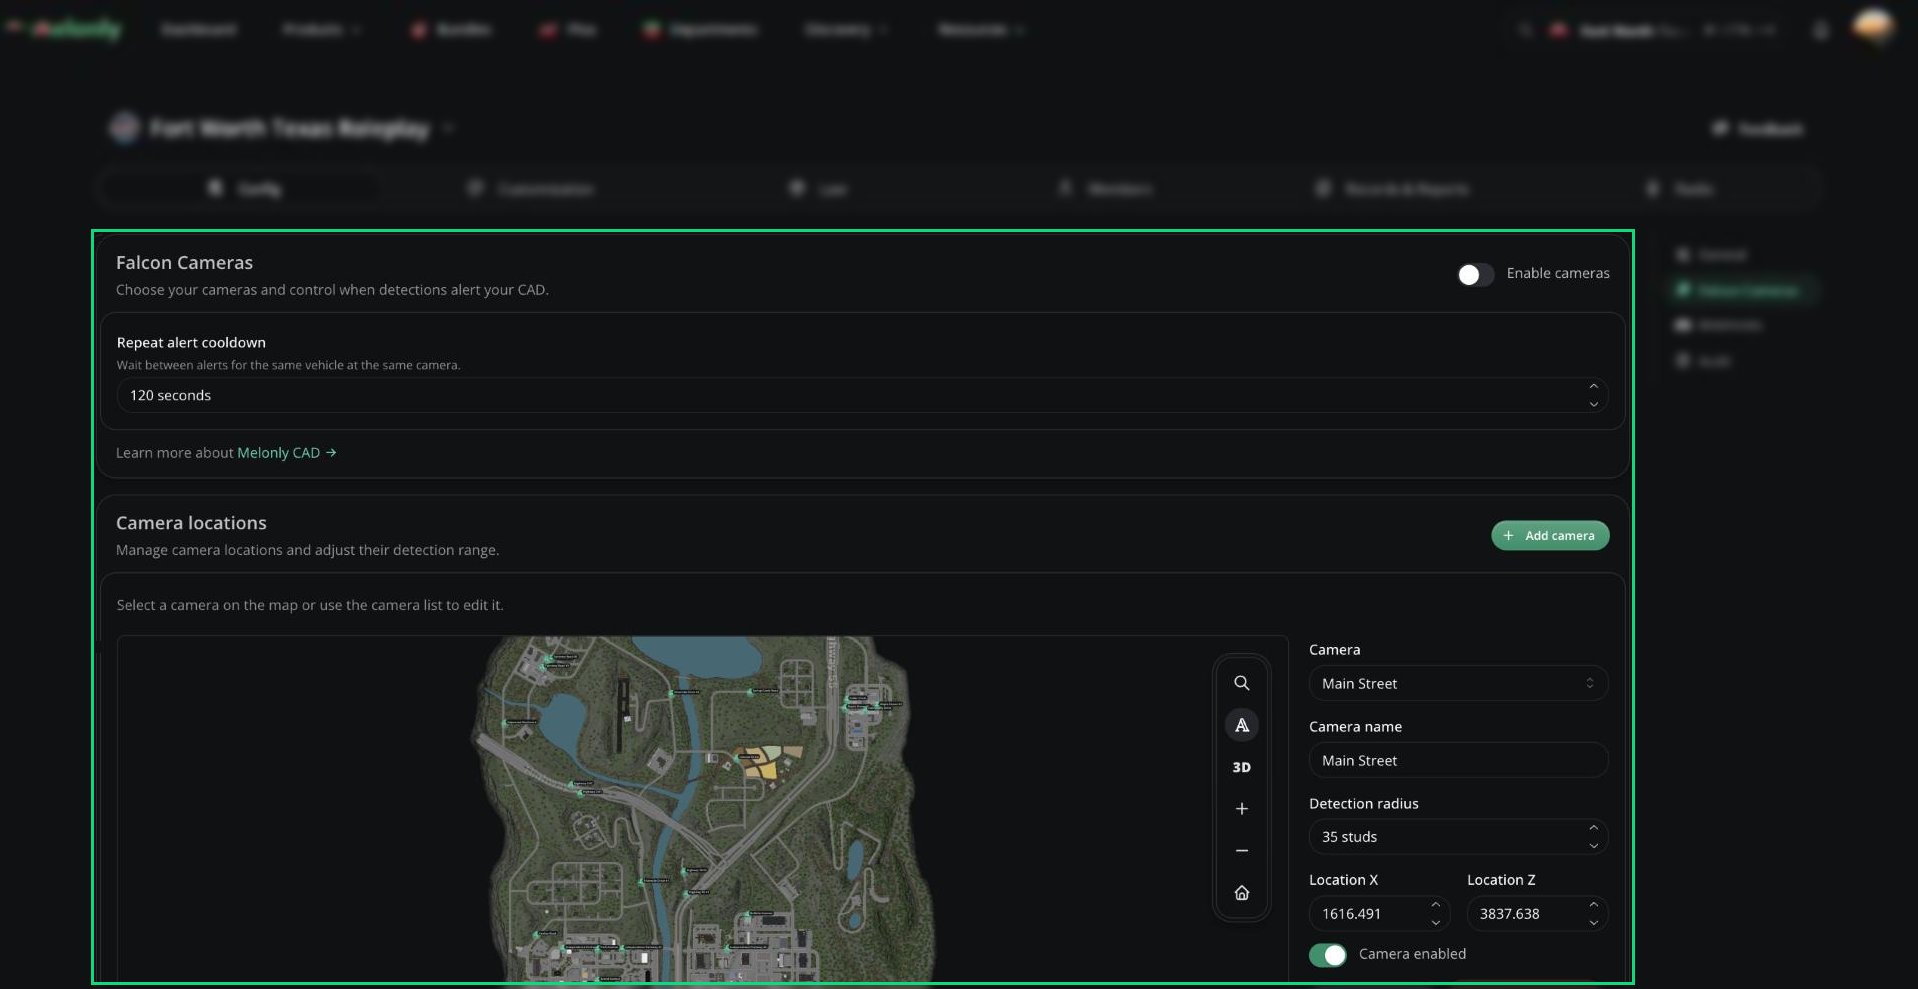Turn off the Camera enabled switch
The width and height of the screenshot is (1918, 989).
(x=1328, y=955)
